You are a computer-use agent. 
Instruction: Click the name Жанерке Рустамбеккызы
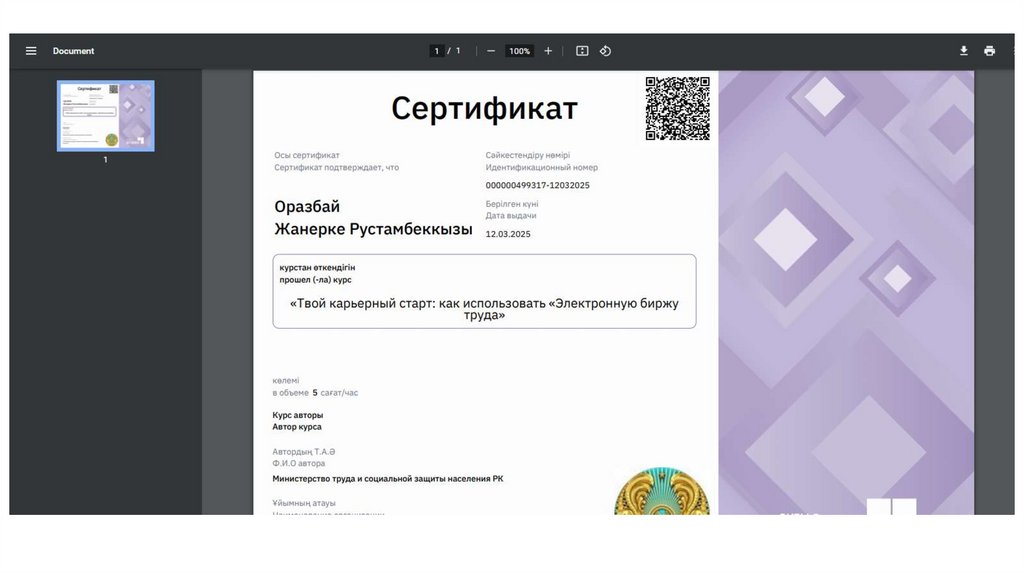(x=374, y=229)
